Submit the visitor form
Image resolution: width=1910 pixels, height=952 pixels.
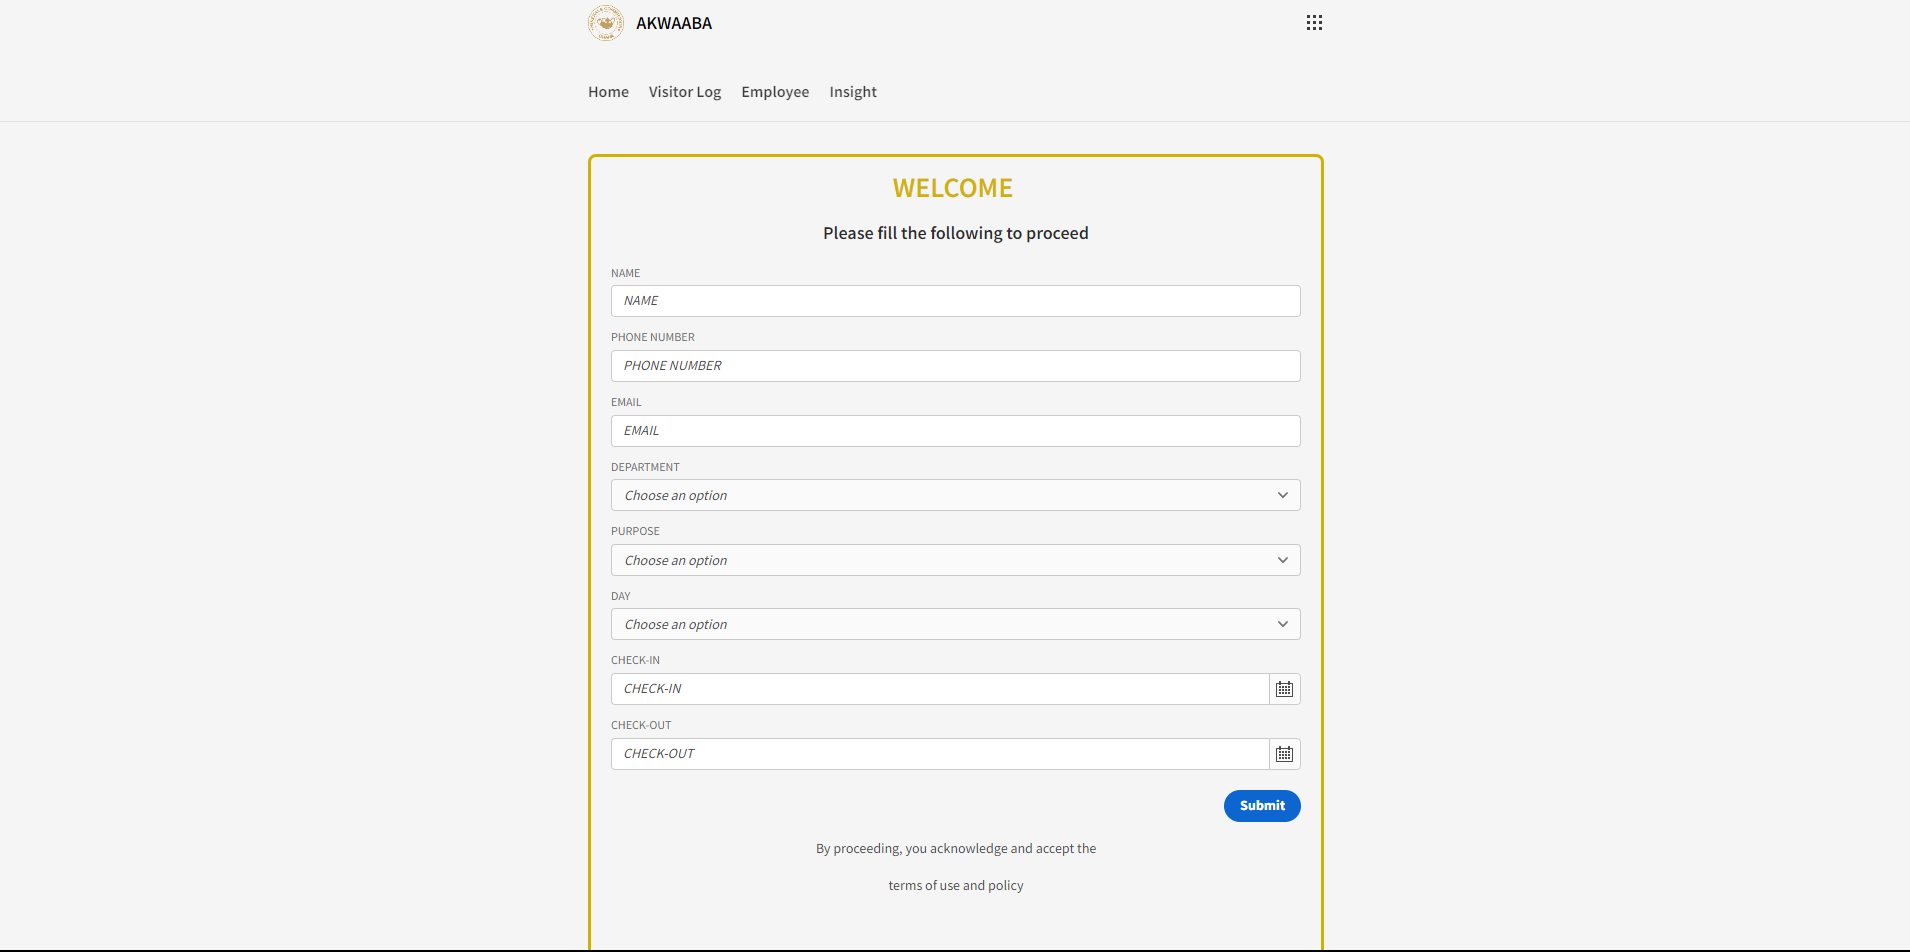click(x=1262, y=806)
